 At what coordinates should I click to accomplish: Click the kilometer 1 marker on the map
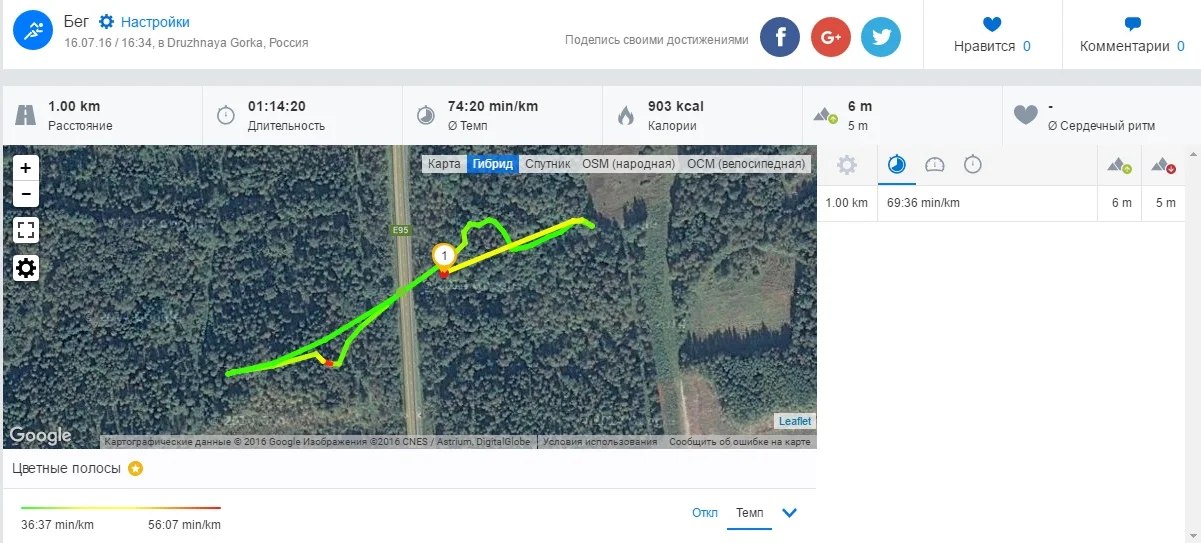(x=444, y=256)
